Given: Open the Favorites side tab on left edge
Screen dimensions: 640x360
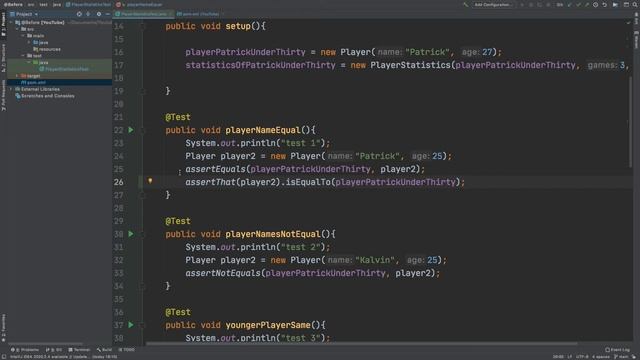Looking at the screenshot, I should pos(3,328).
